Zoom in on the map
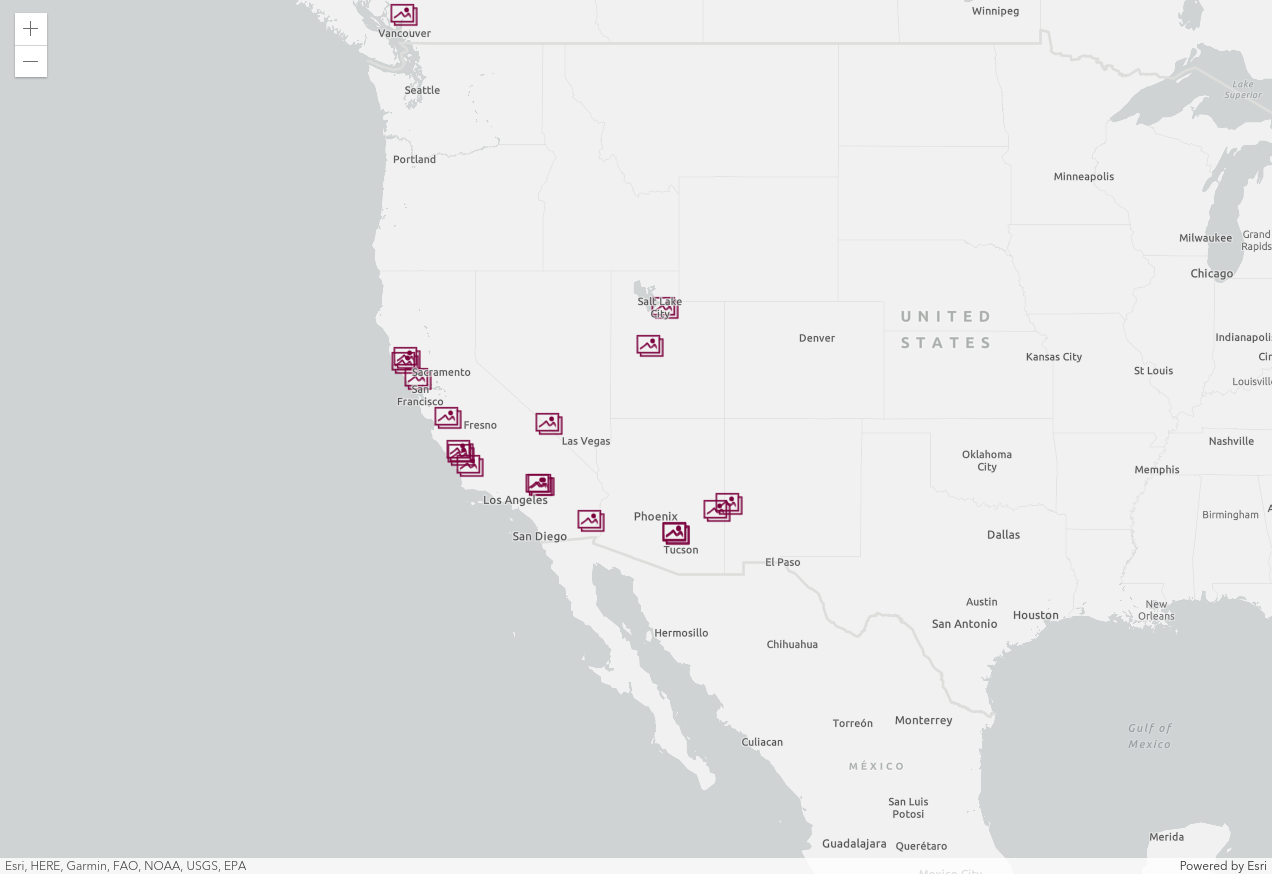Viewport: 1272px width, 874px height. (x=31, y=29)
